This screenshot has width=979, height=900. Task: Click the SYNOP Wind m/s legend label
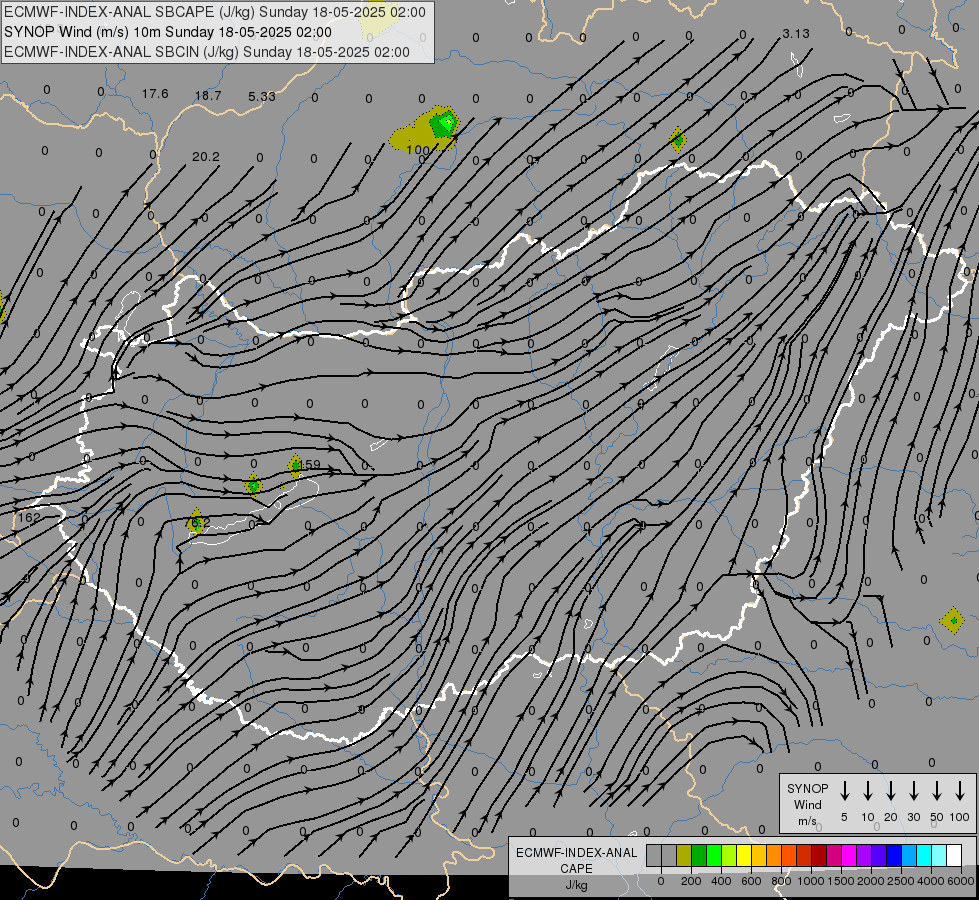point(807,804)
